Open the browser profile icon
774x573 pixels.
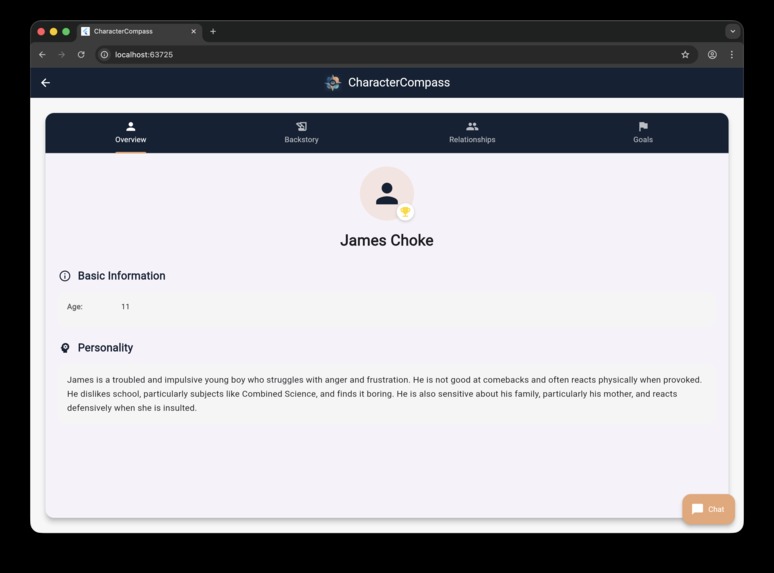pos(712,55)
